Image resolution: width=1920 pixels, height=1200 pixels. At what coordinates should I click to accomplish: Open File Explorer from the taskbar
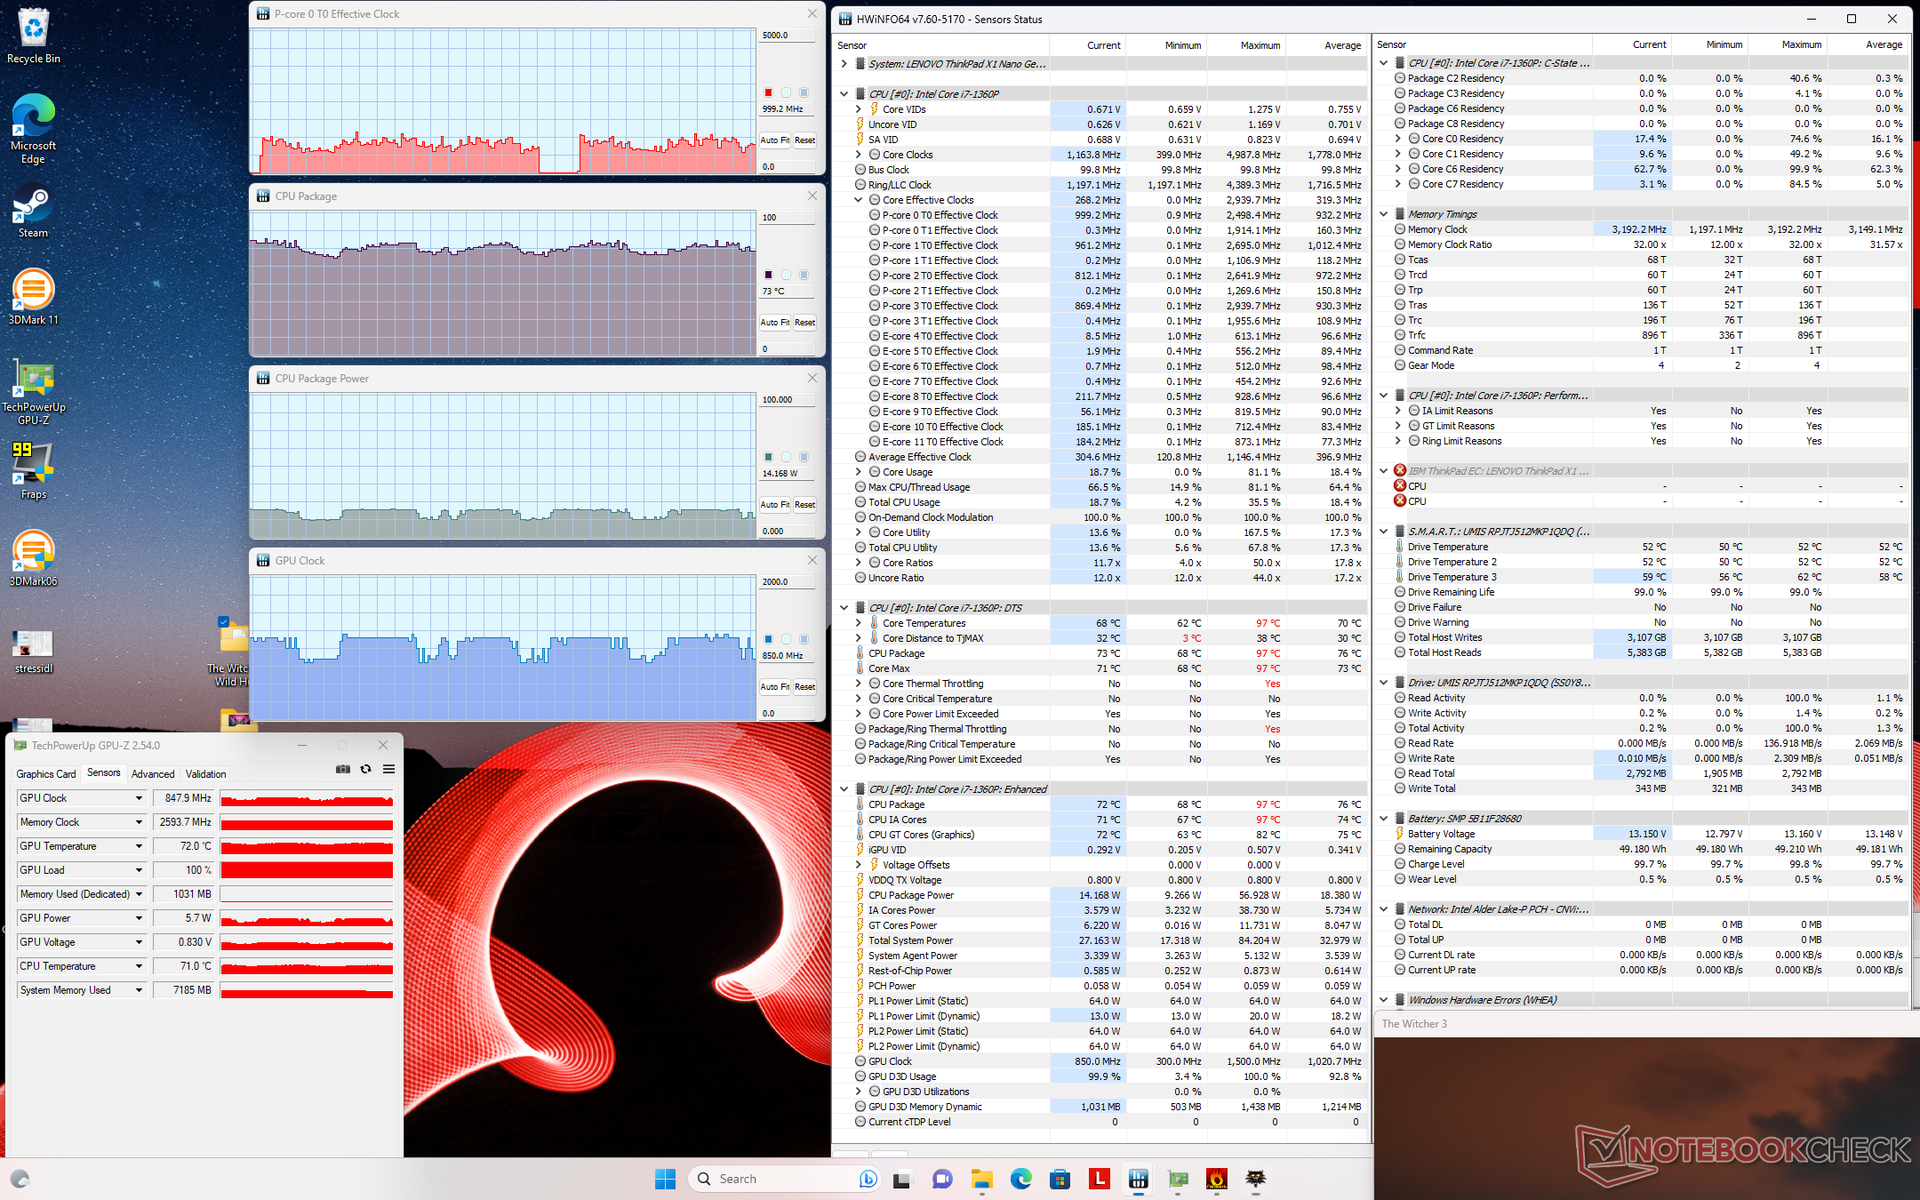coord(981,1179)
